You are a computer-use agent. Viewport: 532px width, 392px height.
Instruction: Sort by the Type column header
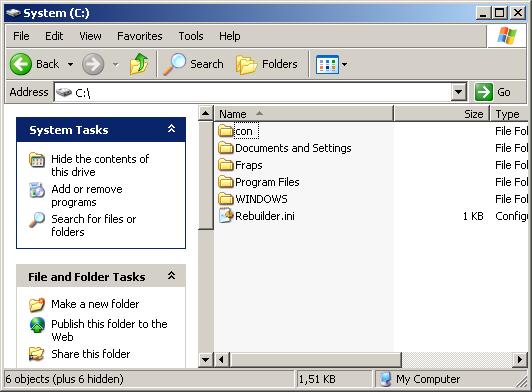tap(510, 114)
